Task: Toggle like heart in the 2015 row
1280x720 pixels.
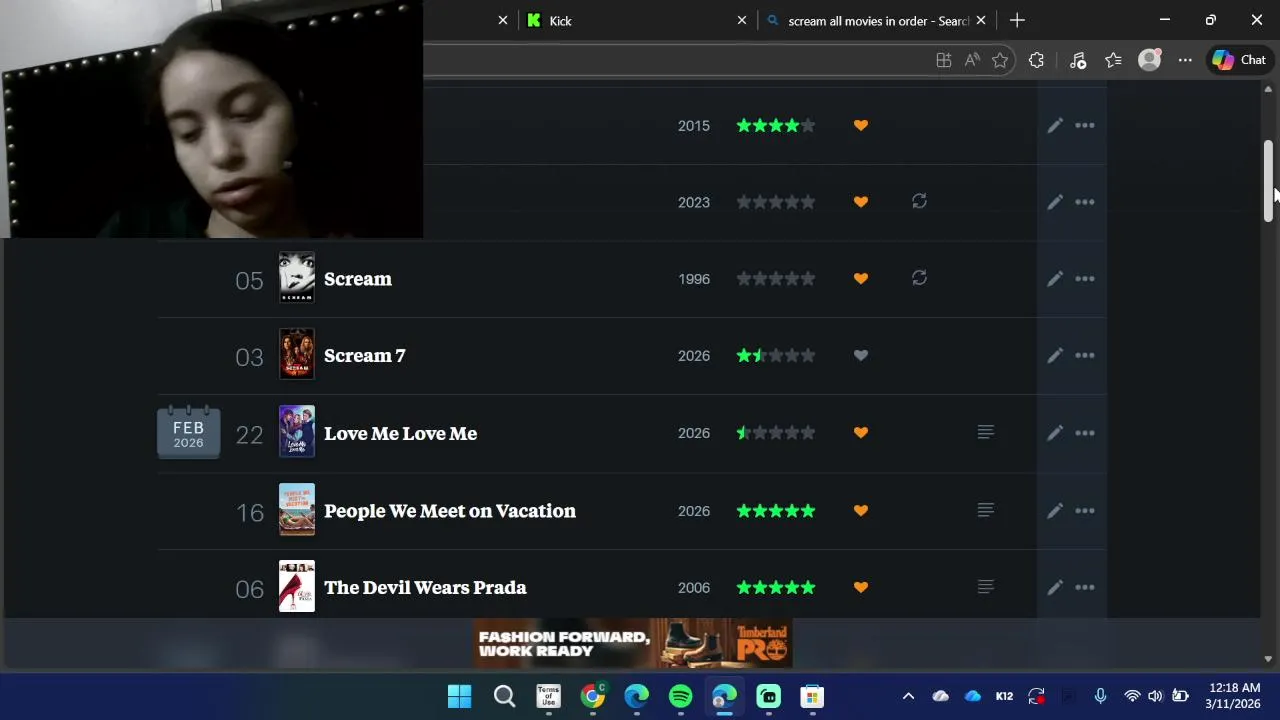Action: pyautogui.click(x=861, y=125)
